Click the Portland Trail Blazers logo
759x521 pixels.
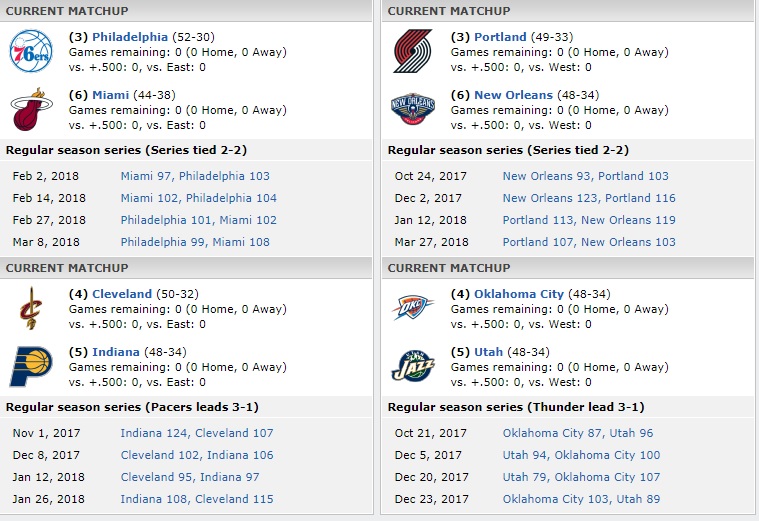click(x=412, y=51)
